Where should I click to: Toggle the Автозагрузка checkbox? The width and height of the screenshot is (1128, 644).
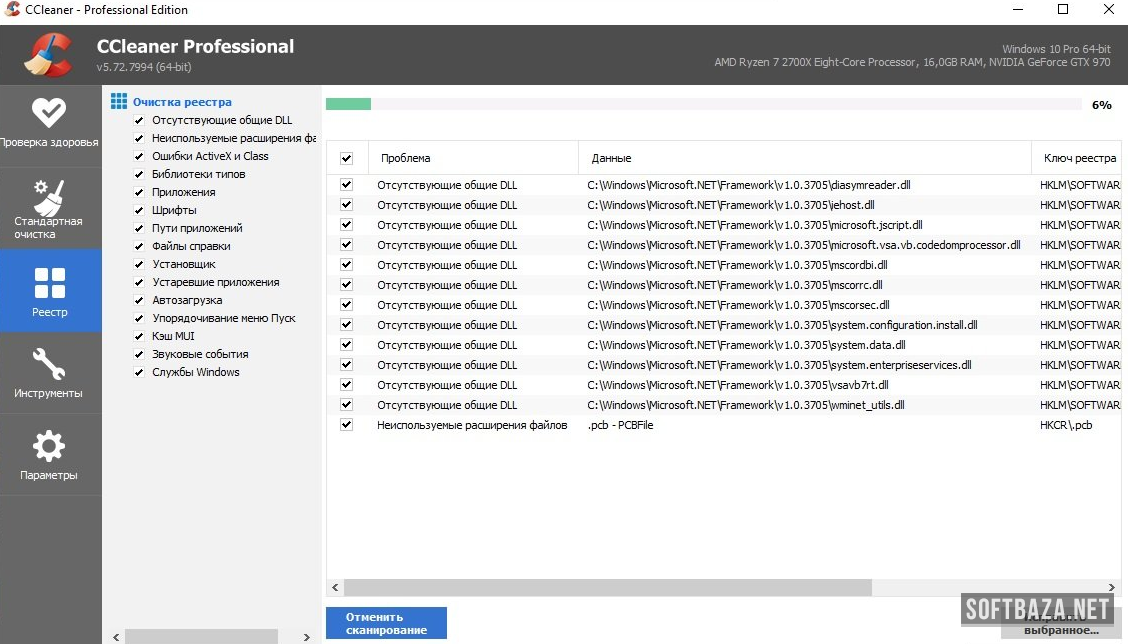click(140, 300)
